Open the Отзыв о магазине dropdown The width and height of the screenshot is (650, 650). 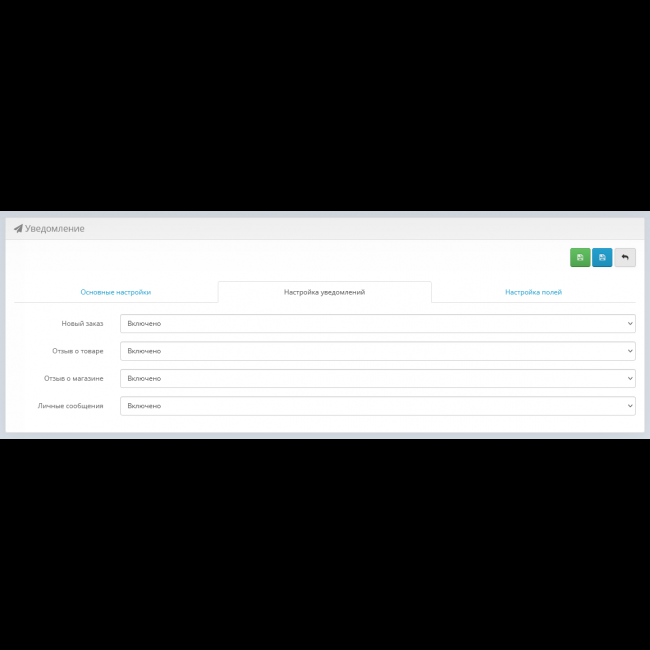pos(377,379)
